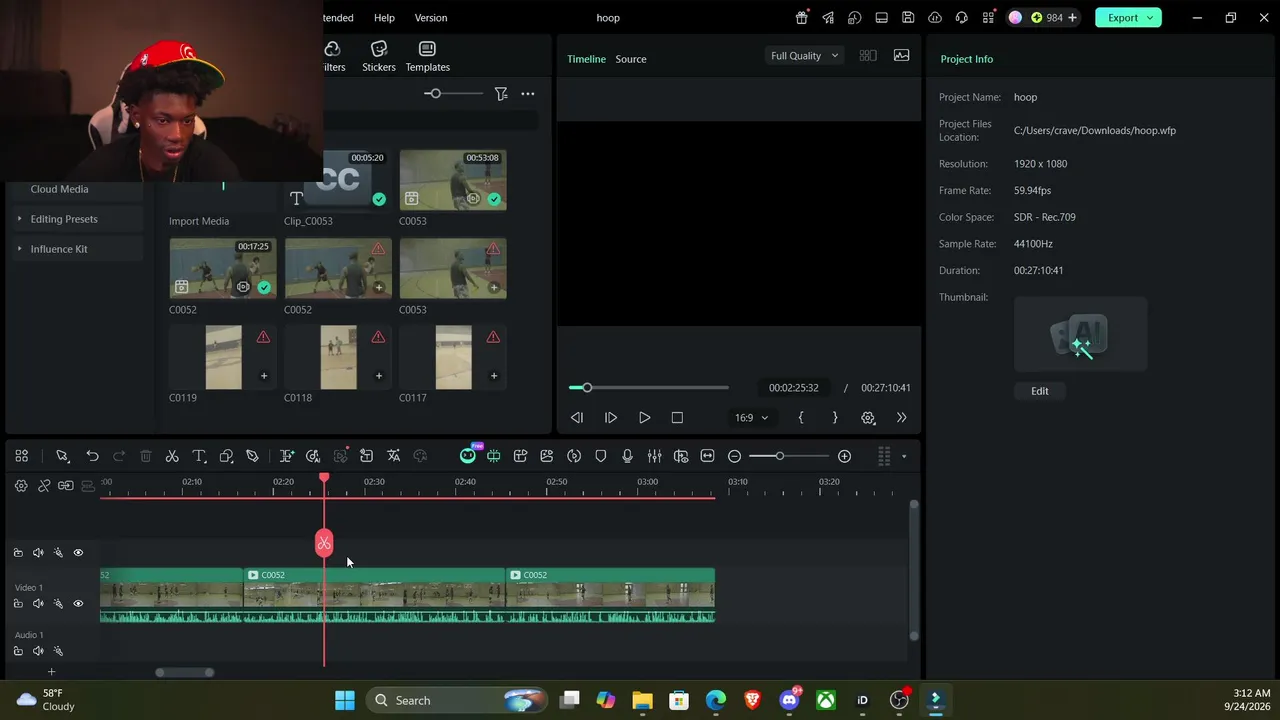This screenshot has width=1280, height=720.
Task: Open the Templates panel
Action: (x=427, y=57)
